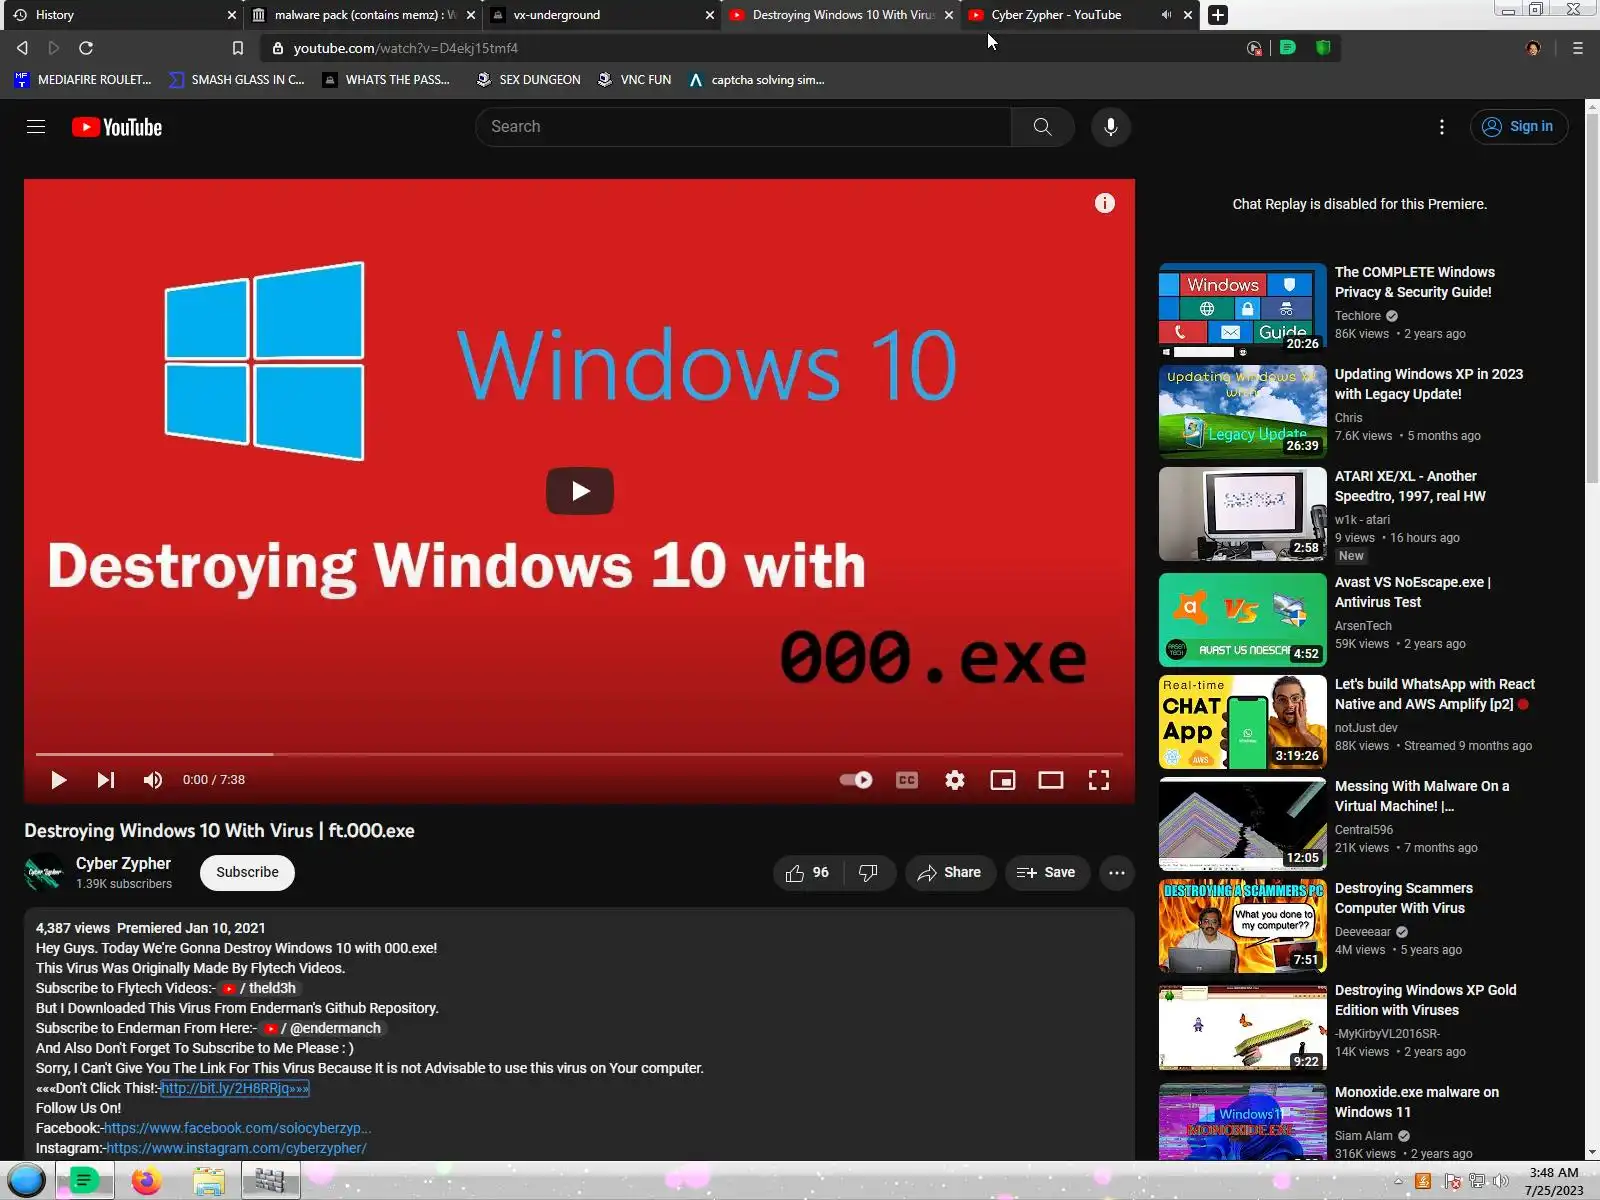
Task: Start voice search with the microphone
Action: [1110, 127]
